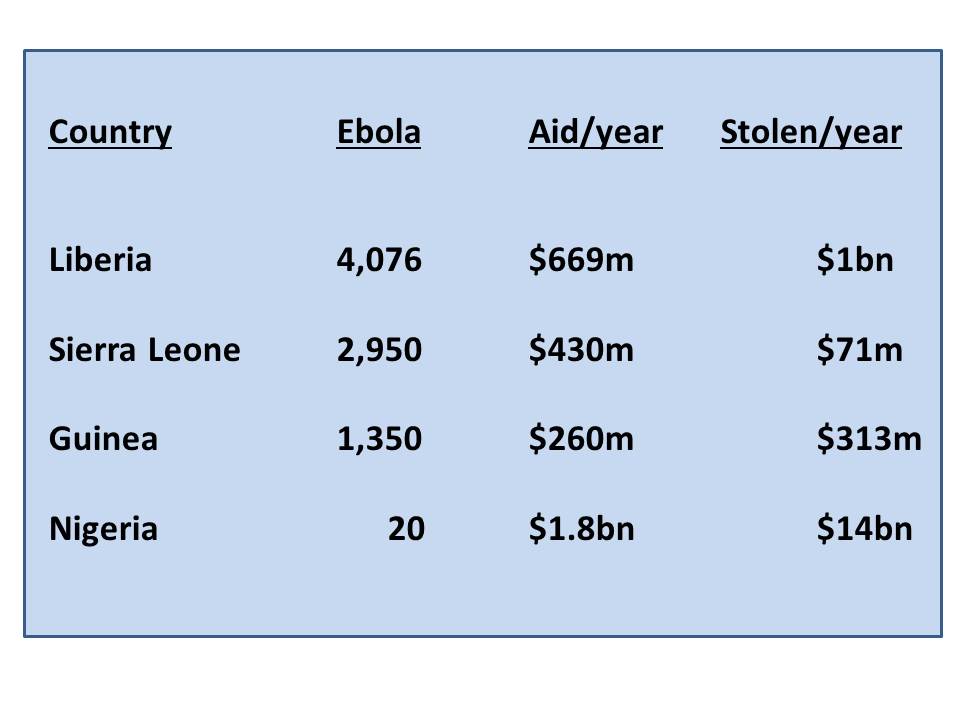Click the Ebola column header
This screenshot has height=720, width=960.
point(378,132)
